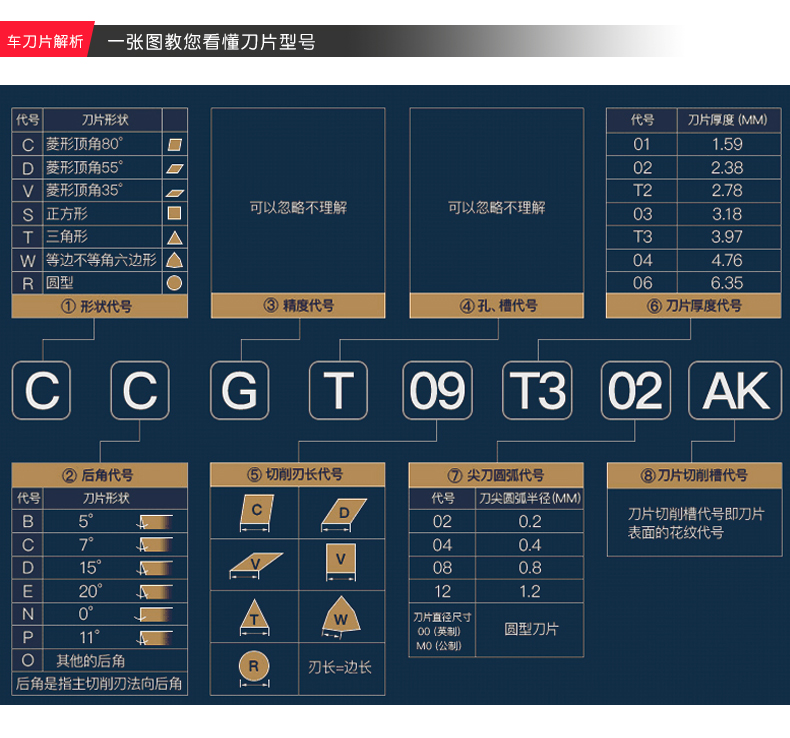Click the large G code box

coord(240,390)
